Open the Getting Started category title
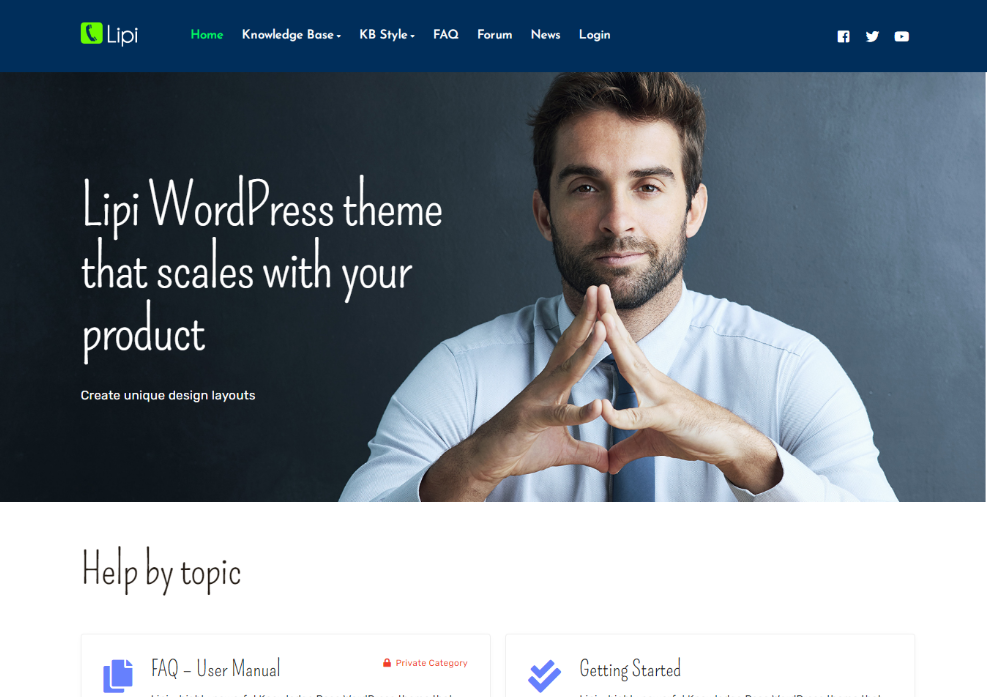The width and height of the screenshot is (987, 697). 630,668
